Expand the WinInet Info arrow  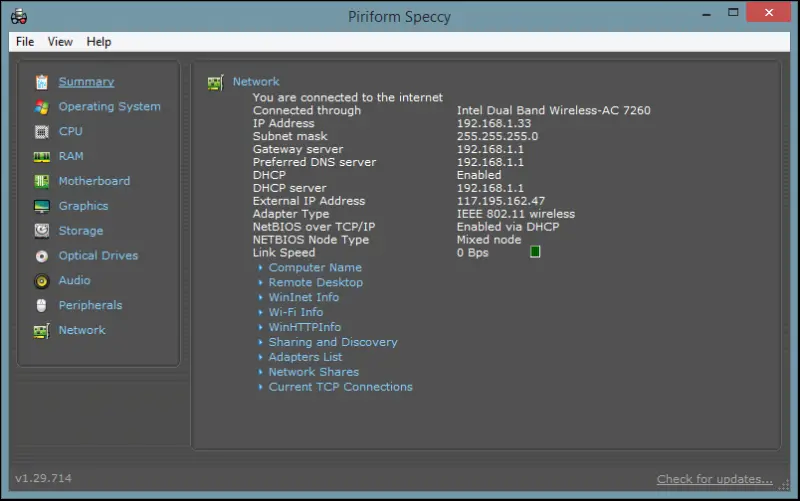[260, 297]
